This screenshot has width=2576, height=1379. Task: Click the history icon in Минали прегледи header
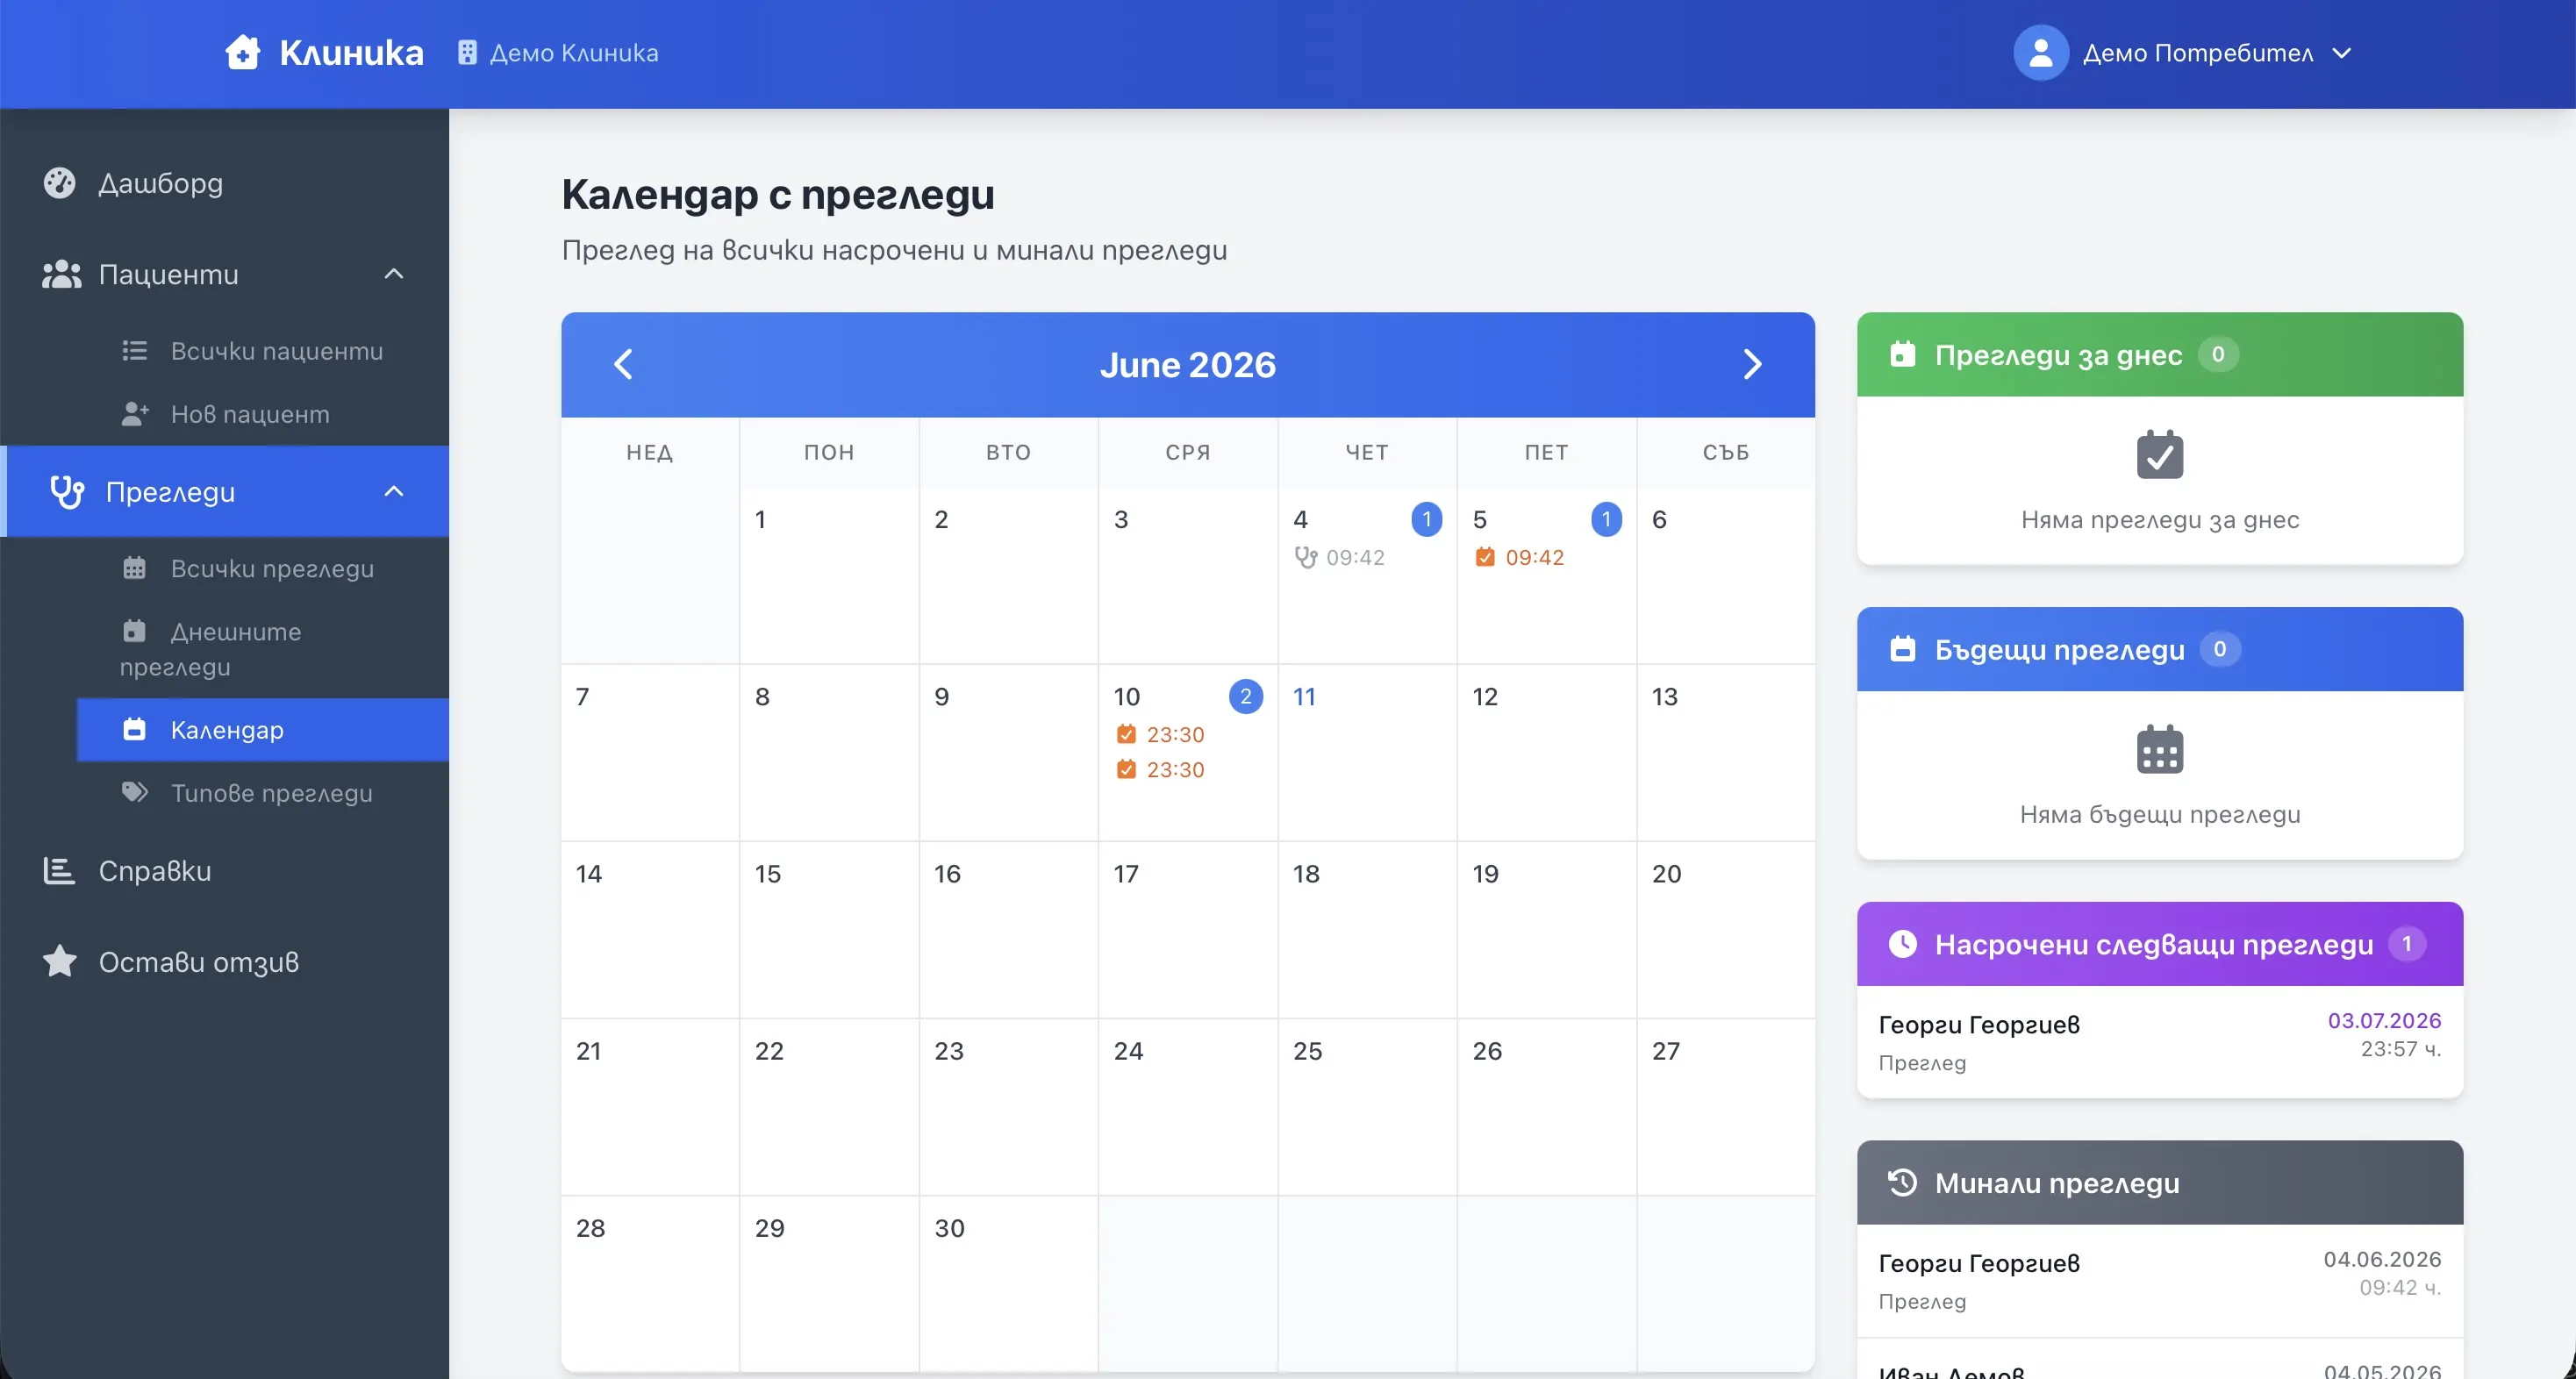tap(1902, 1183)
